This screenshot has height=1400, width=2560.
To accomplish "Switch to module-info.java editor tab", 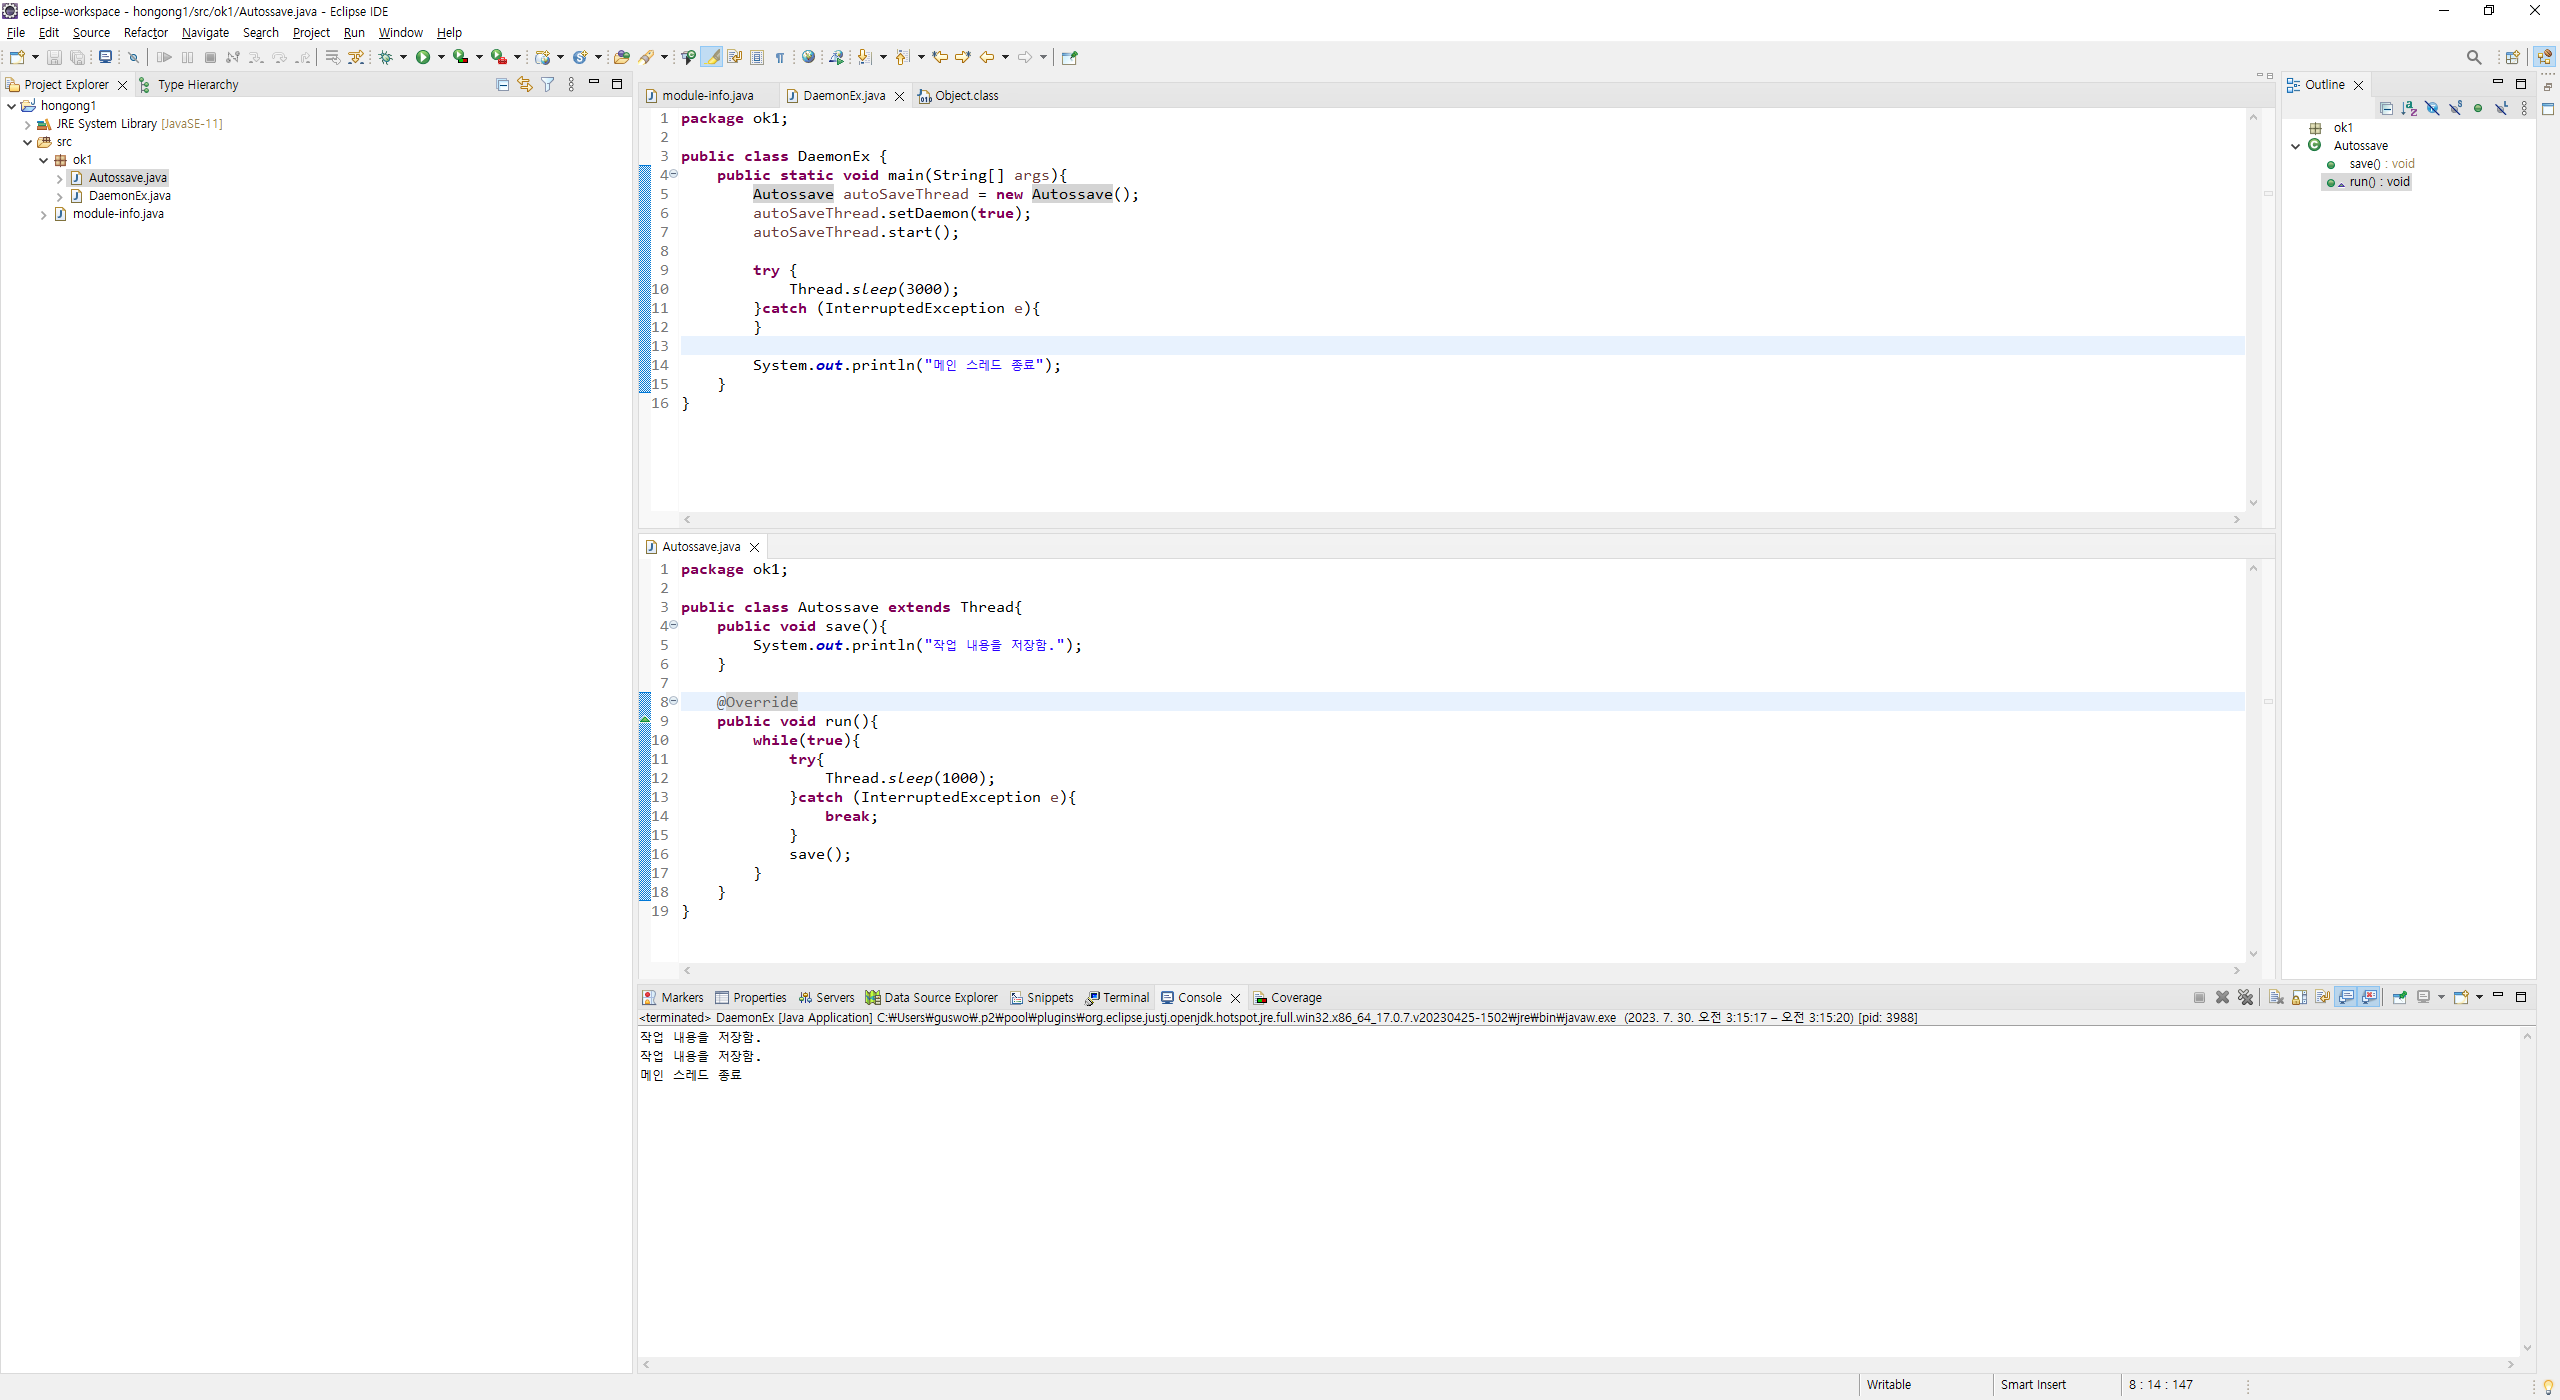I will (x=707, y=96).
